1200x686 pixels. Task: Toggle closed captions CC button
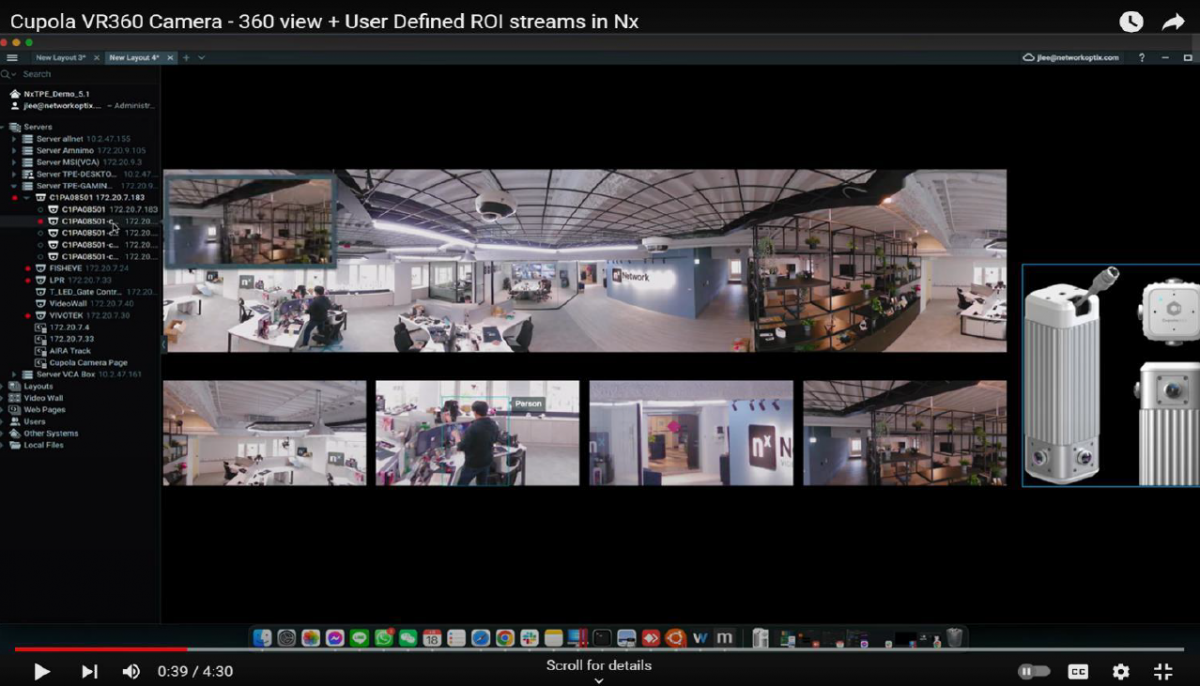(x=1078, y=672)
